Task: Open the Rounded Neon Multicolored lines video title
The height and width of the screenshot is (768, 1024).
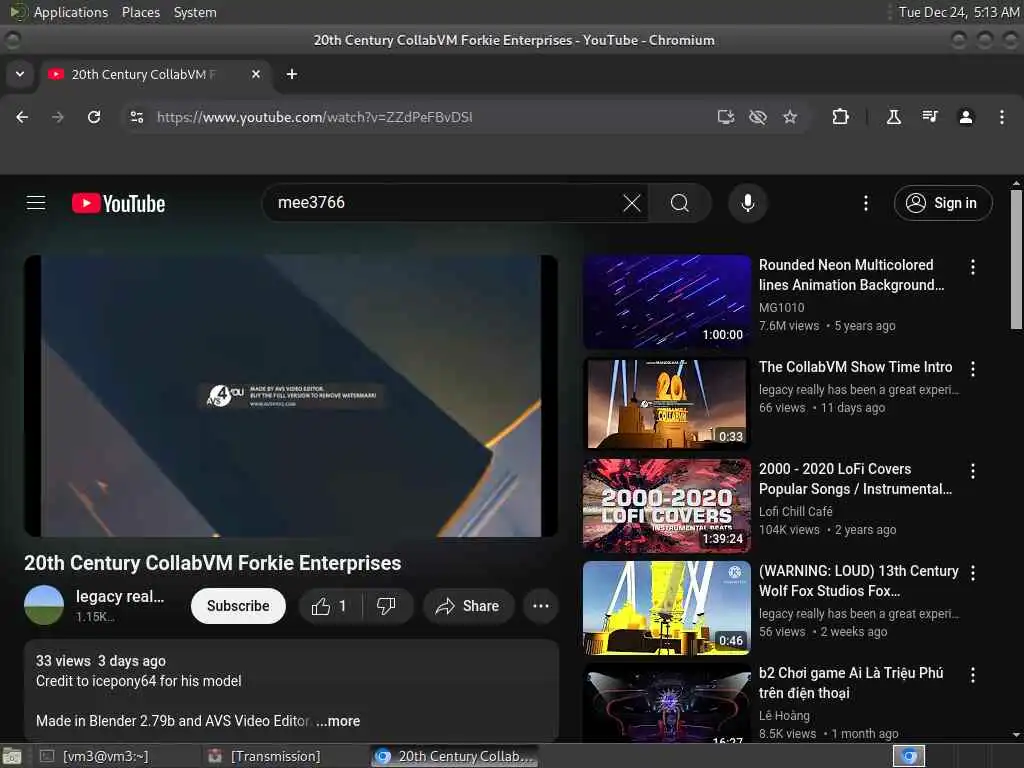Action: pos(851,275)
